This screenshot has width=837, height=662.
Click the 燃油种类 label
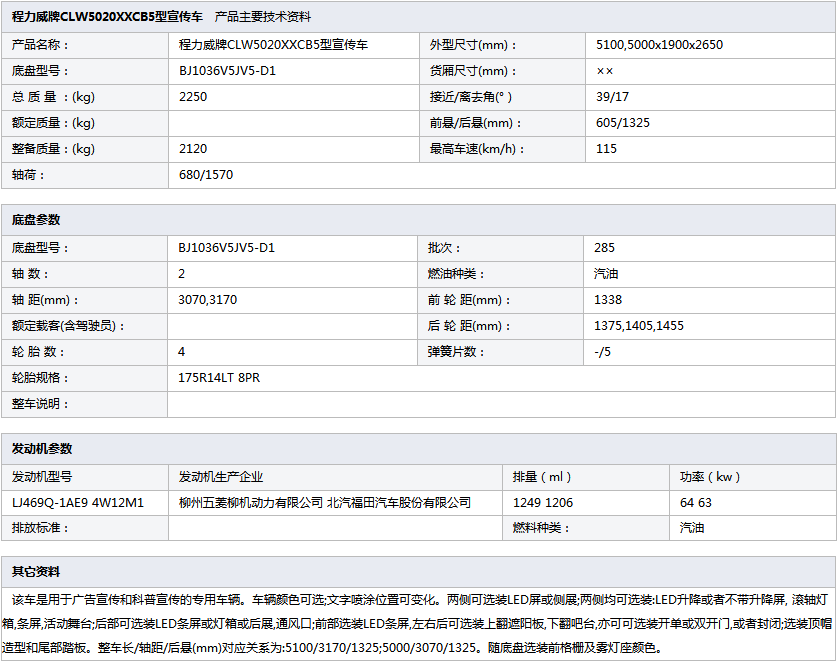tap(456, 274)
